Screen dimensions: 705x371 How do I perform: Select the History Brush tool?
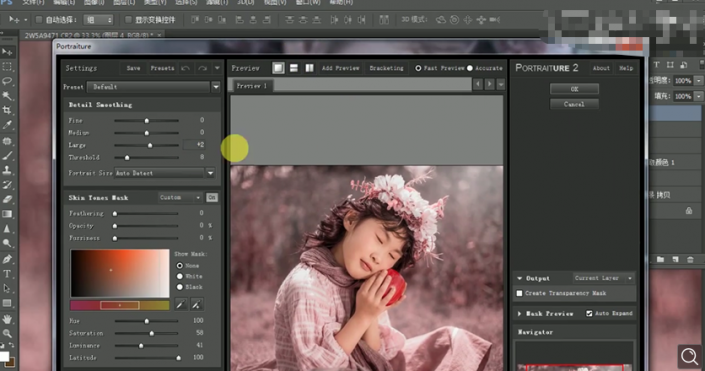[x=7, y=184]
